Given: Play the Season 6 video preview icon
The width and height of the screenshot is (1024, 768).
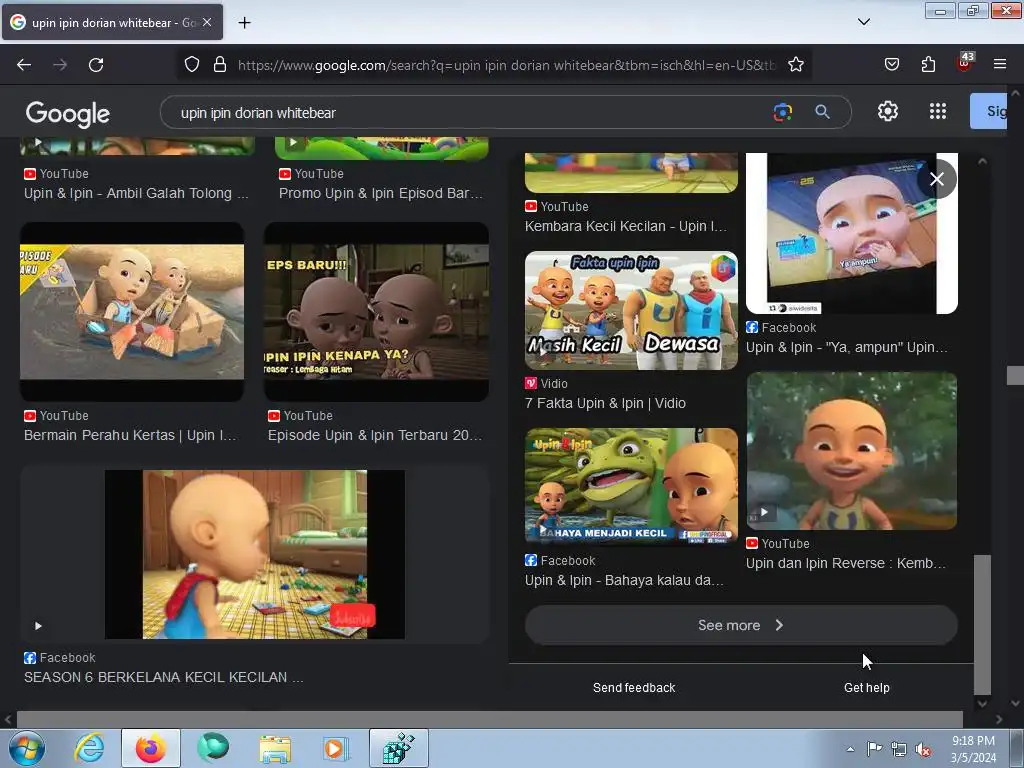Looking at the screenshot, I should coord(39,626).
